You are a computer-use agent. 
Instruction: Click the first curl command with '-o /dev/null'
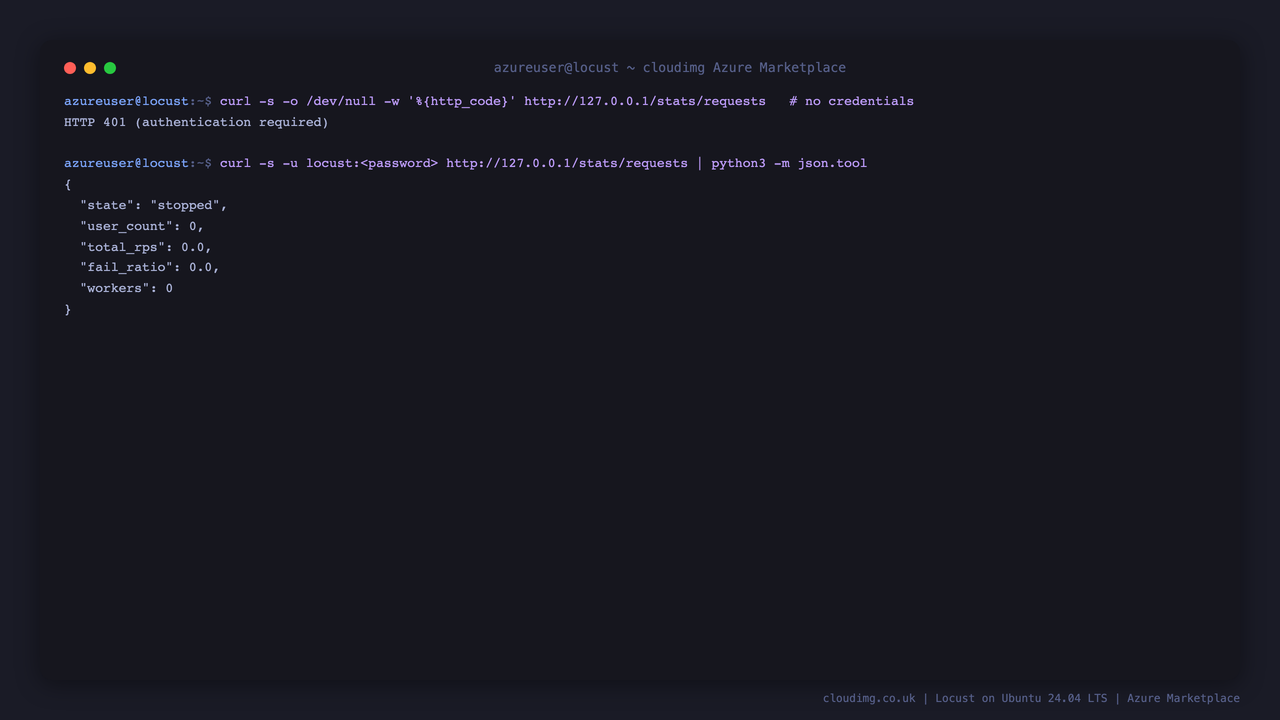(493, 101)
